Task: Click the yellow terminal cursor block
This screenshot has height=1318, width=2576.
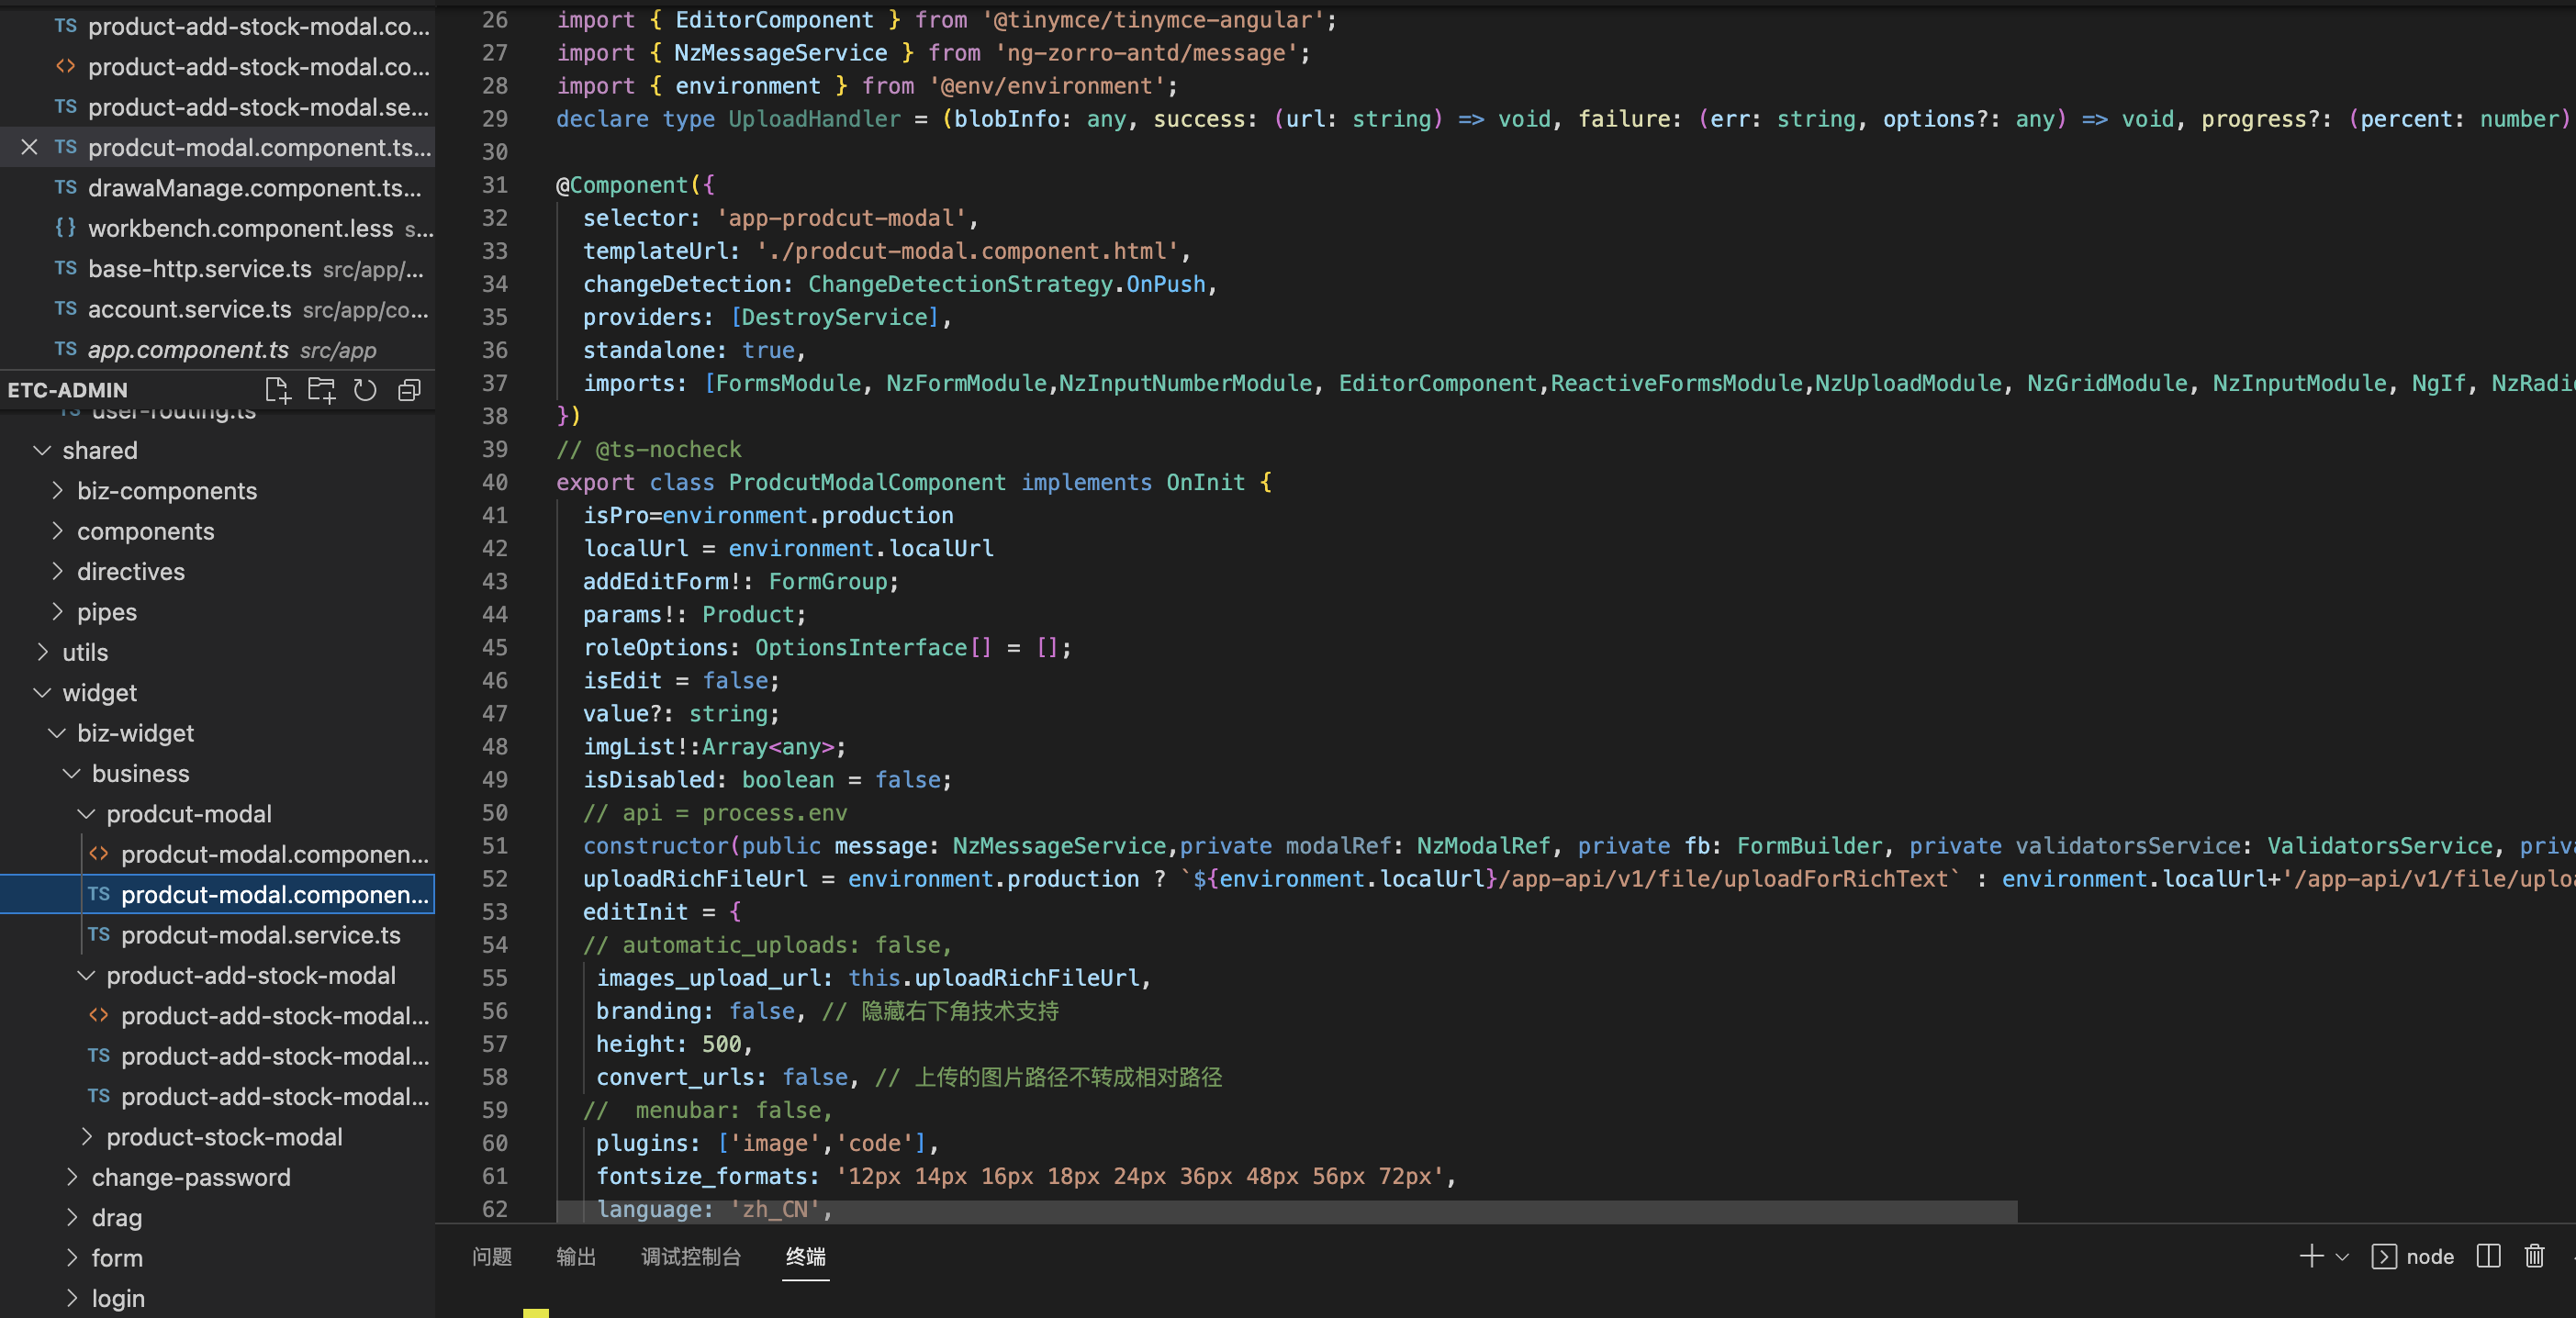Action: (536, 1312)
